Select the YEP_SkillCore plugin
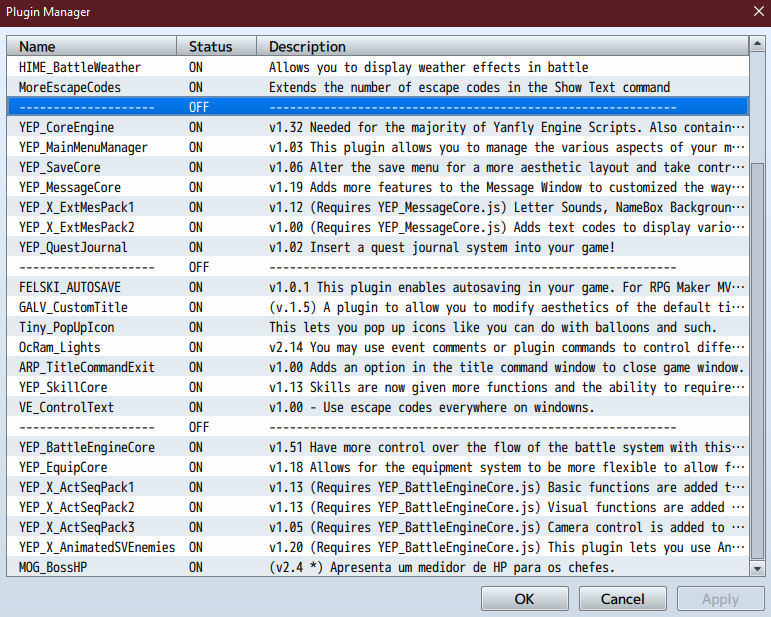 click(x=378, y=387)
